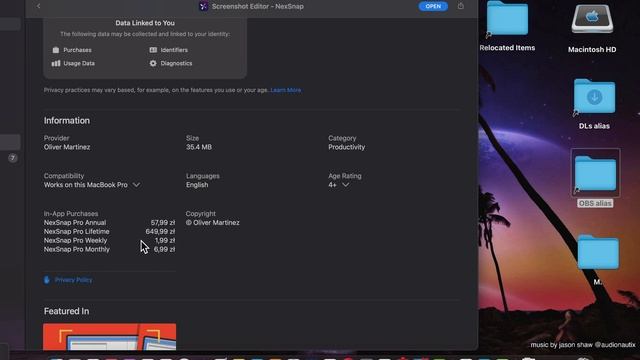Select the DLs alias folder
Screen dimensions: 640x360
[x=594, y=96]
